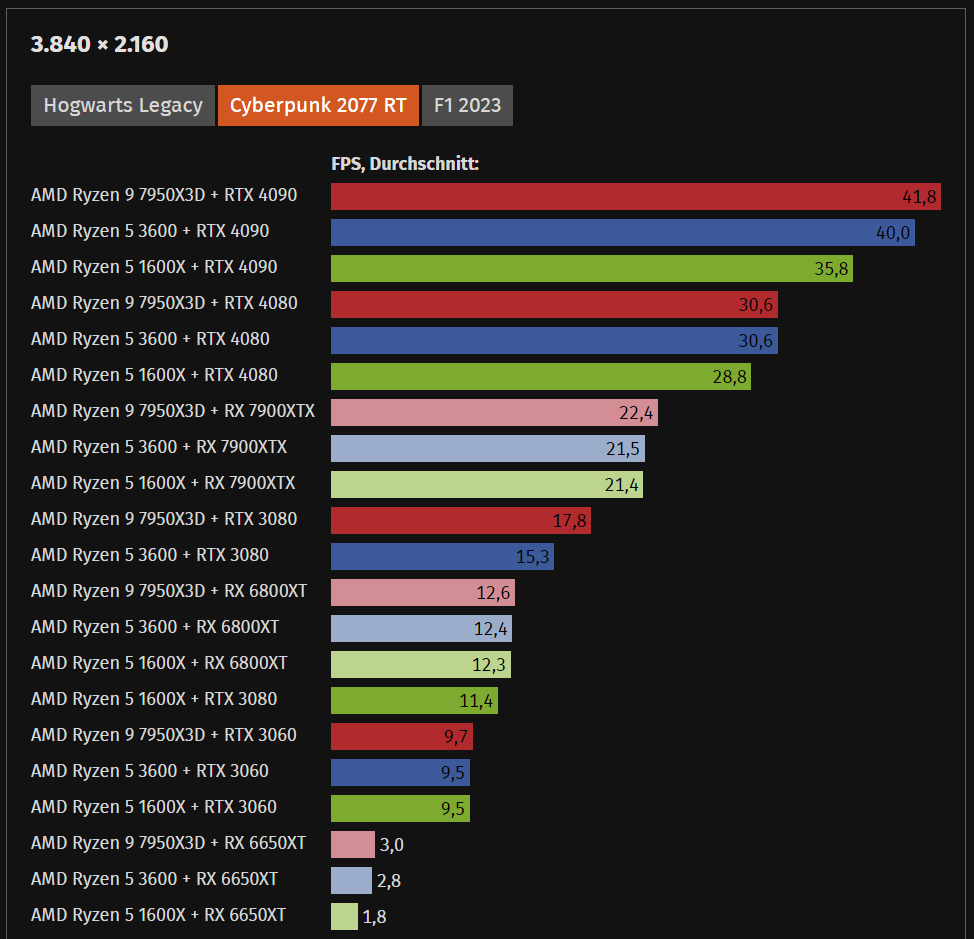974x939 pixels.
Task: Select the Cyberpunk 2077 RT tab
Action: [x=318, y=106]
